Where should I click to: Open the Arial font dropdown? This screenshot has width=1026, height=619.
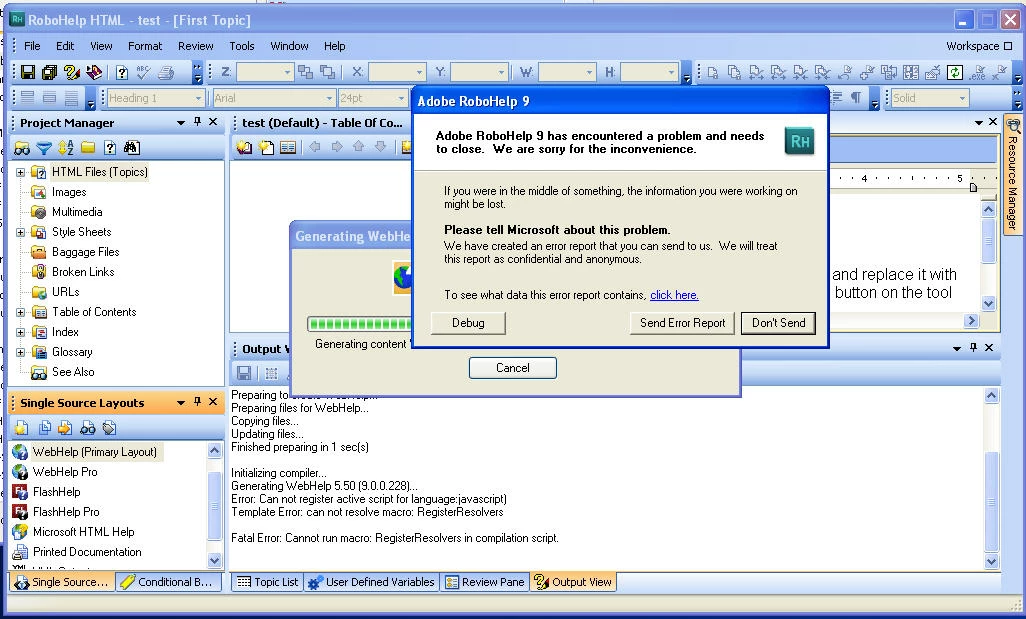click(329, 98)
